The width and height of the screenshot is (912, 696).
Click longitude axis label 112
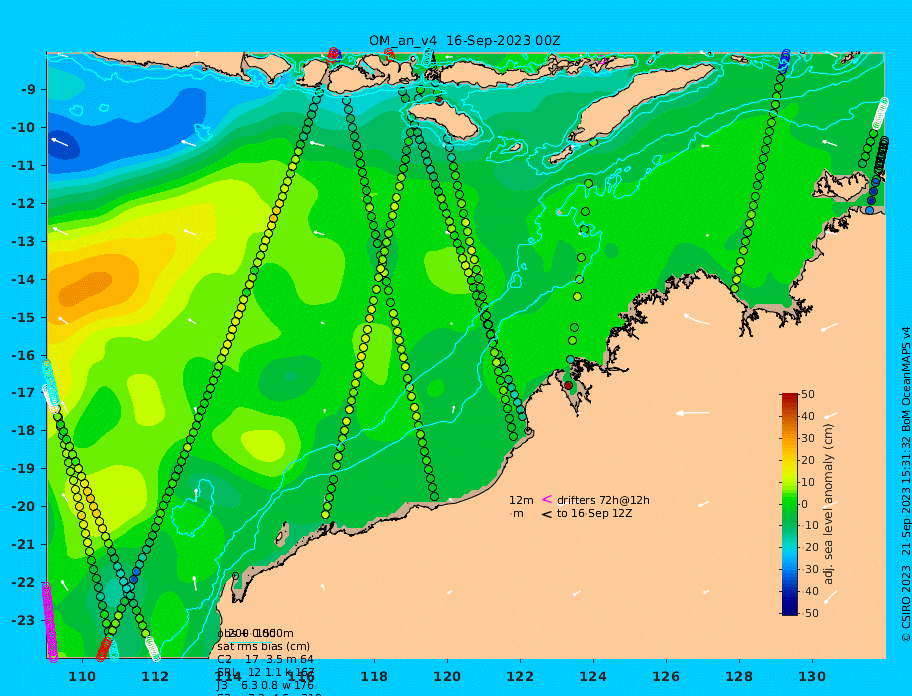155,677
